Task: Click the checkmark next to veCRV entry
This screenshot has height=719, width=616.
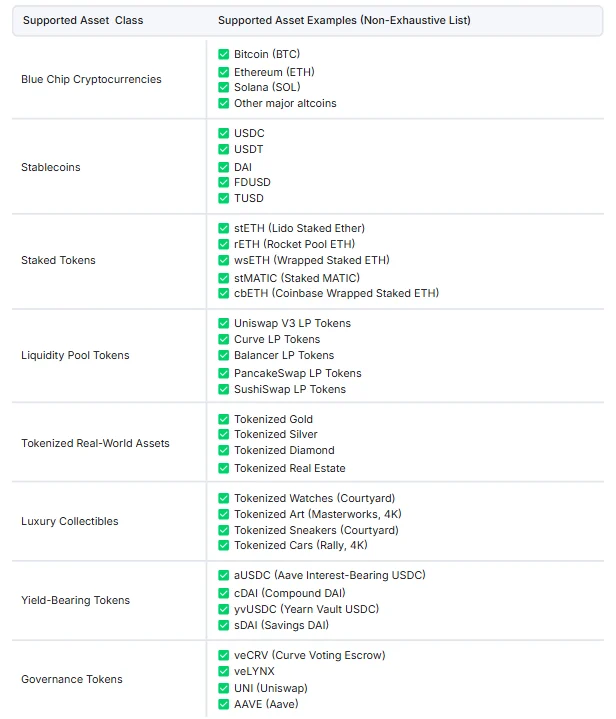Action: (224, 655)
